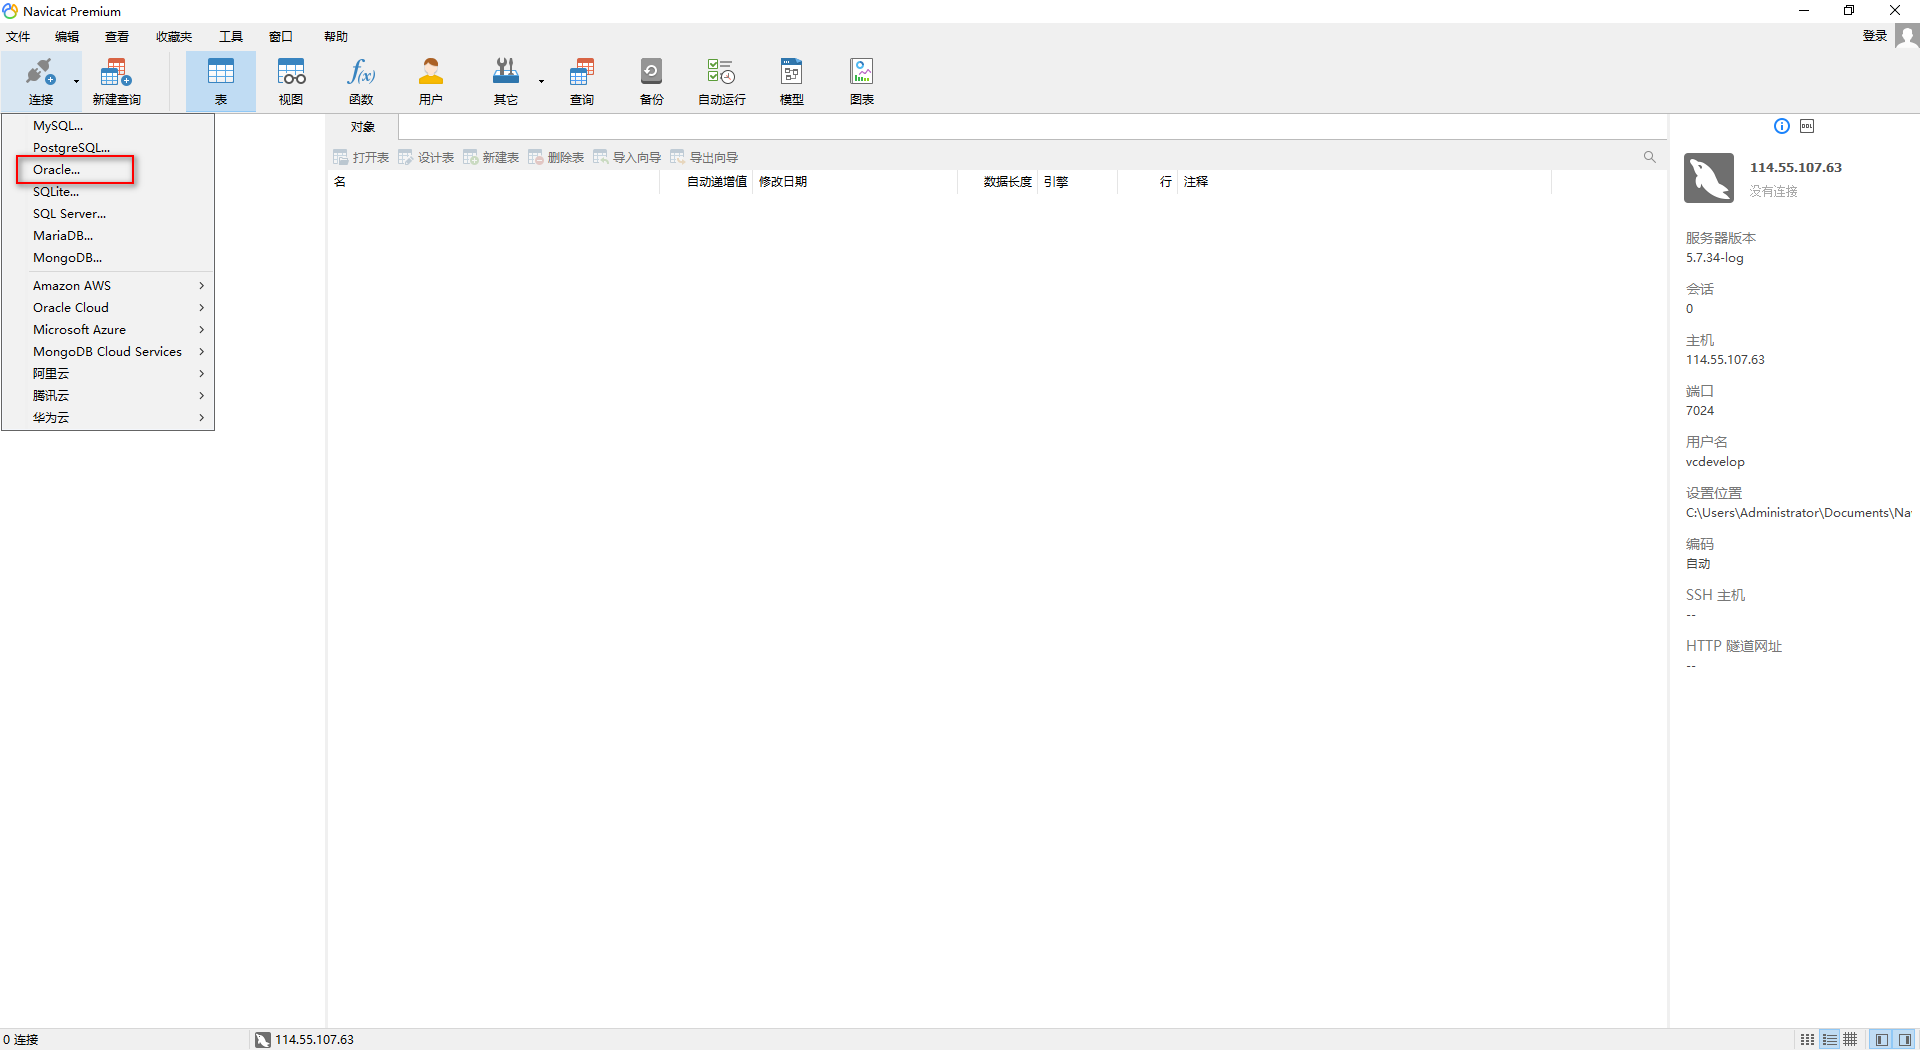Image resolution: width=1920 pixels, height=1050 pixels.
Task: Open the Backup (备份) toolbar icon
Action: pos(652,81)
